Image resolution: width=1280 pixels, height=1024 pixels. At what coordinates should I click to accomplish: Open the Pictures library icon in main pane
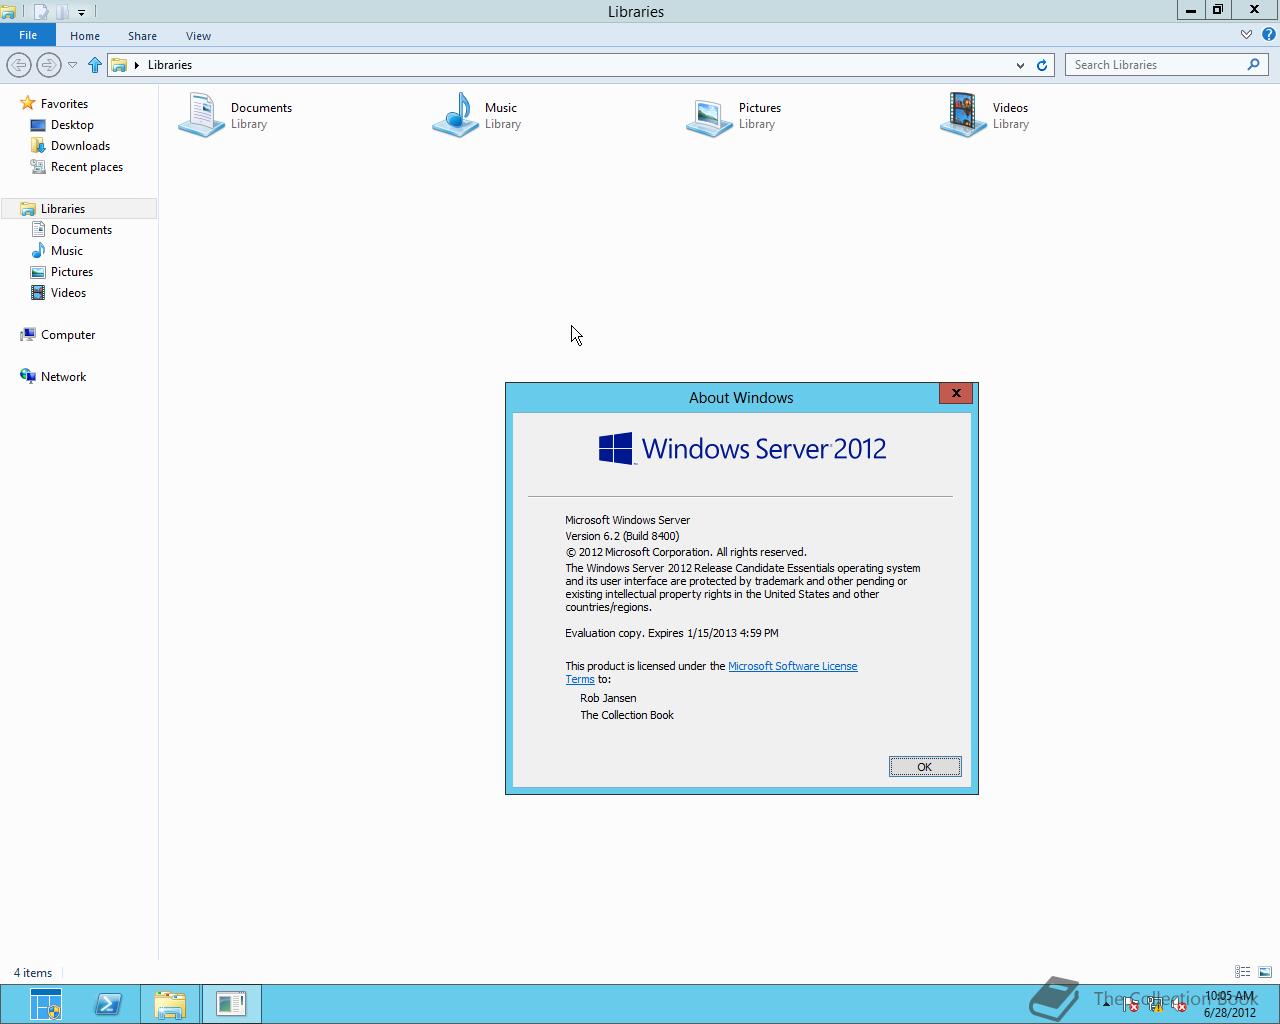coord(709,117)
